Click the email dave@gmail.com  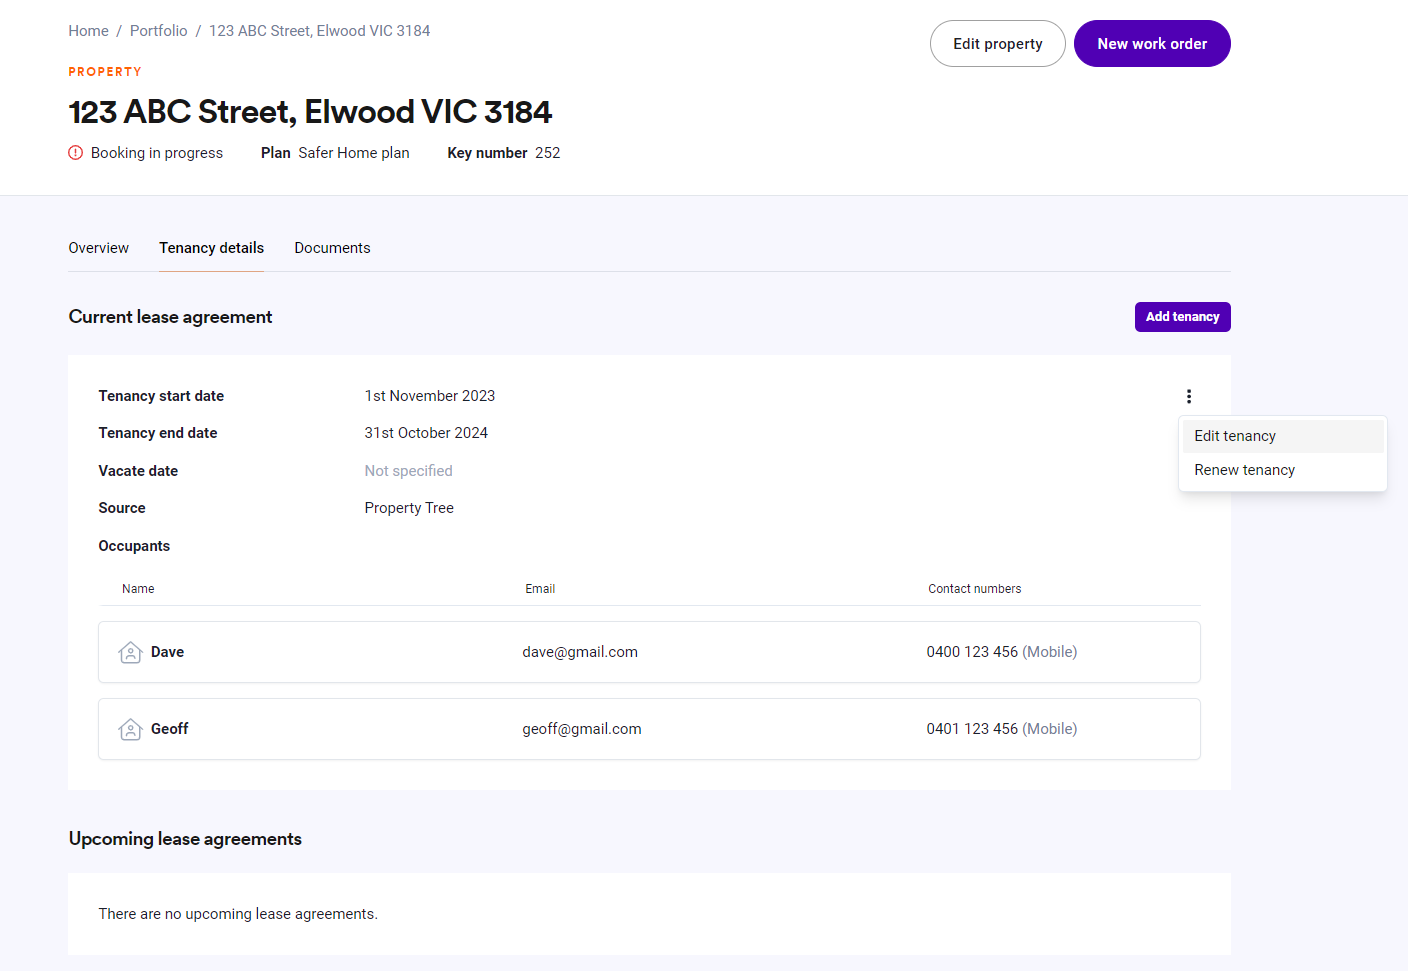pyautogui.click(x=579, y=652)
